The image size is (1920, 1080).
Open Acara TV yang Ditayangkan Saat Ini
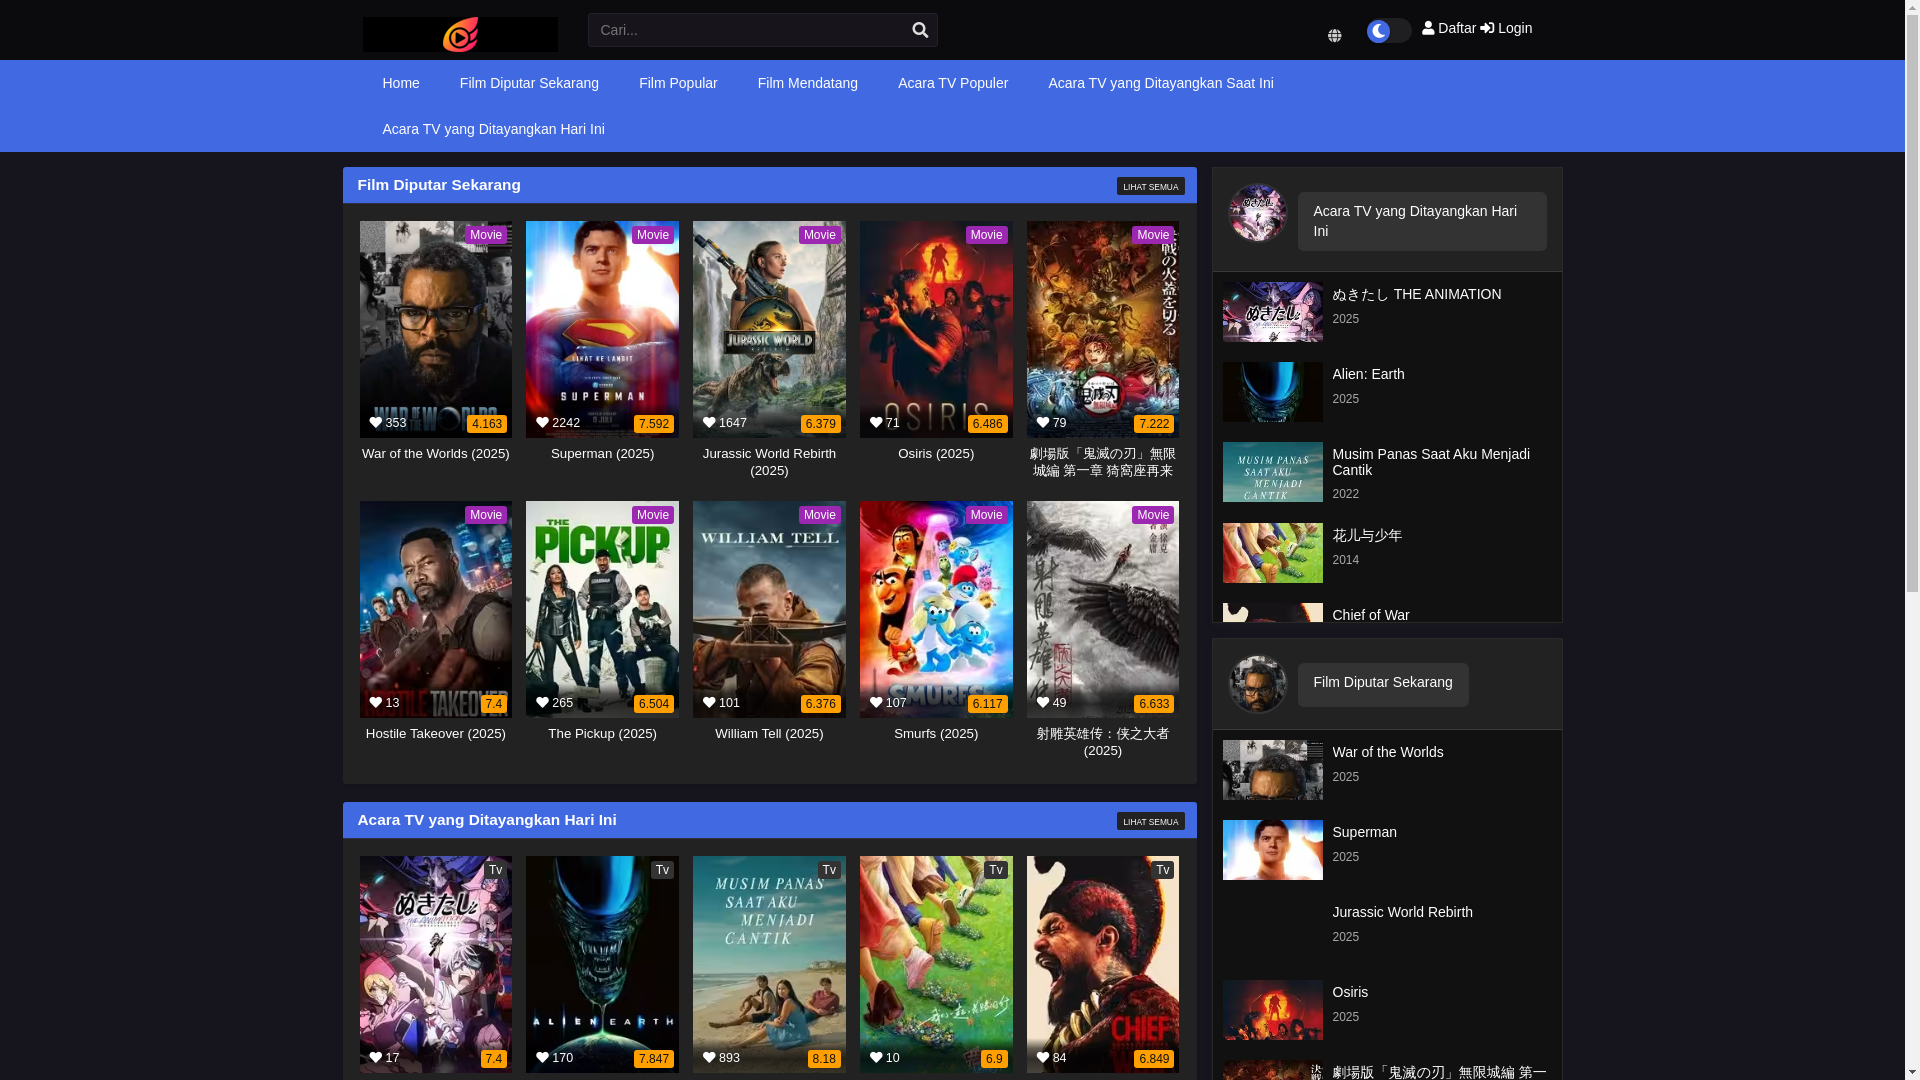point(1161,83)
